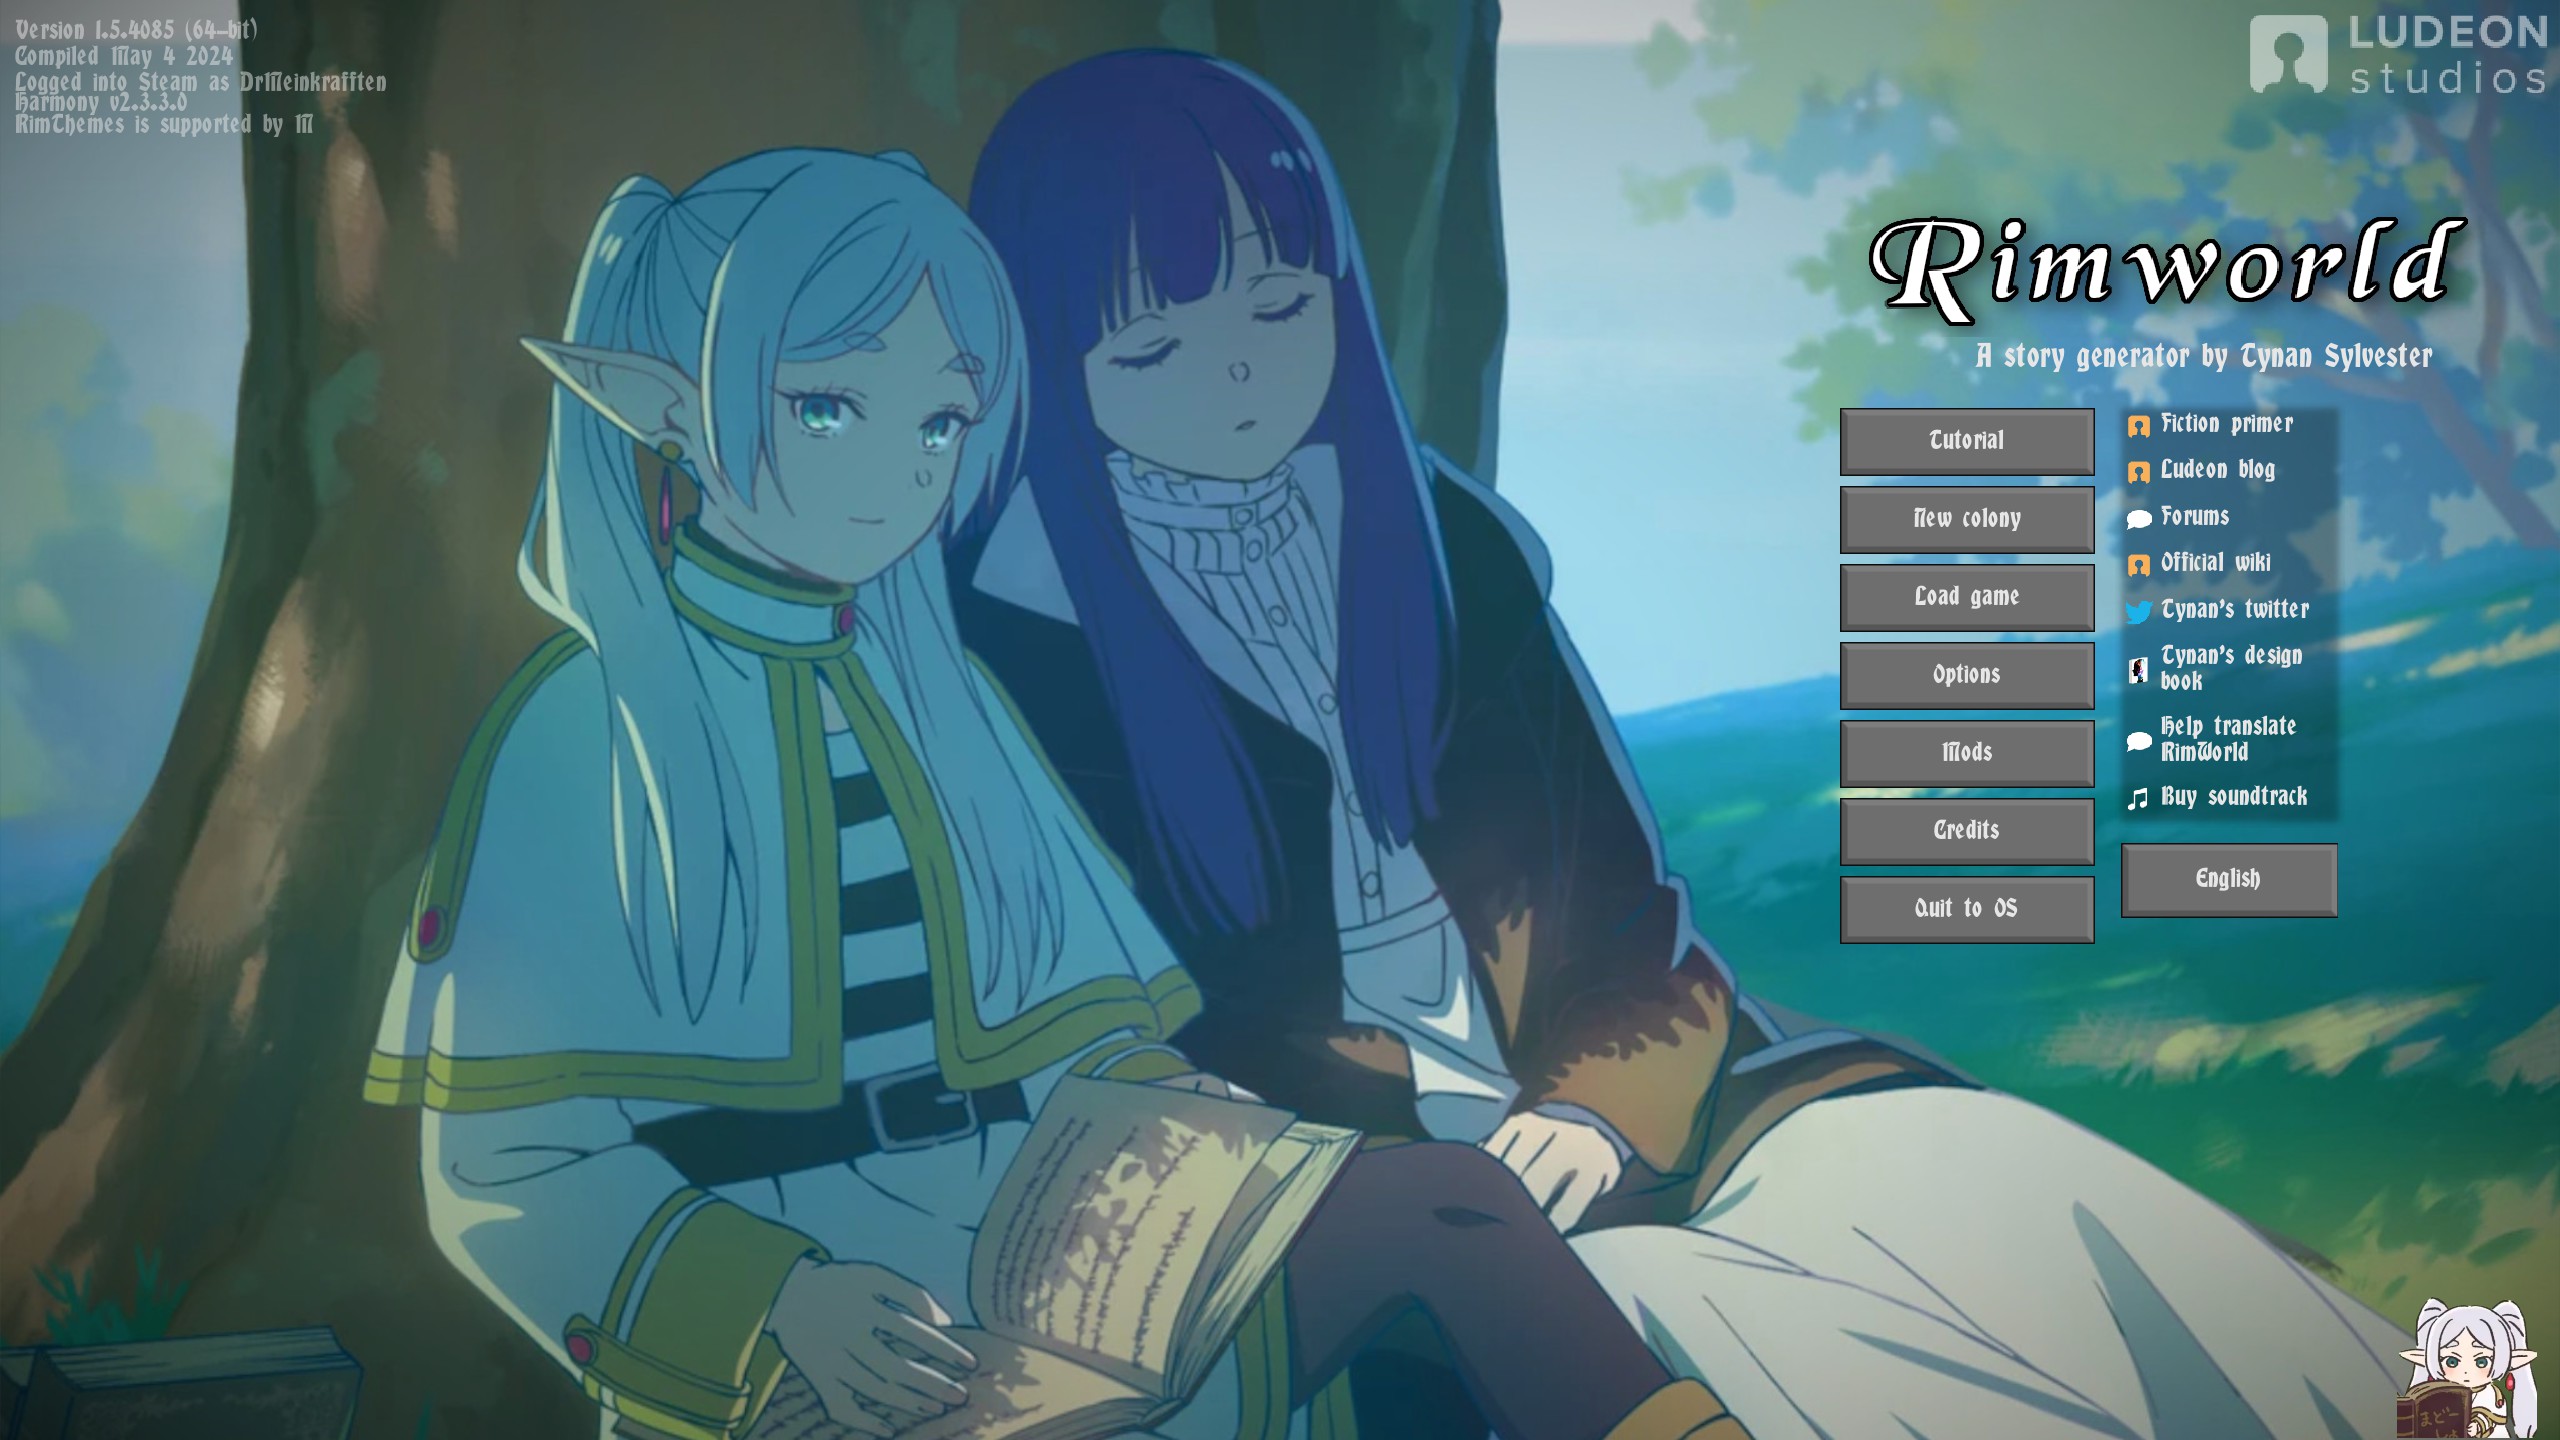Click the New colony button
Viewport: 2560px width, 1440px height.
(x=1966, y=519)
